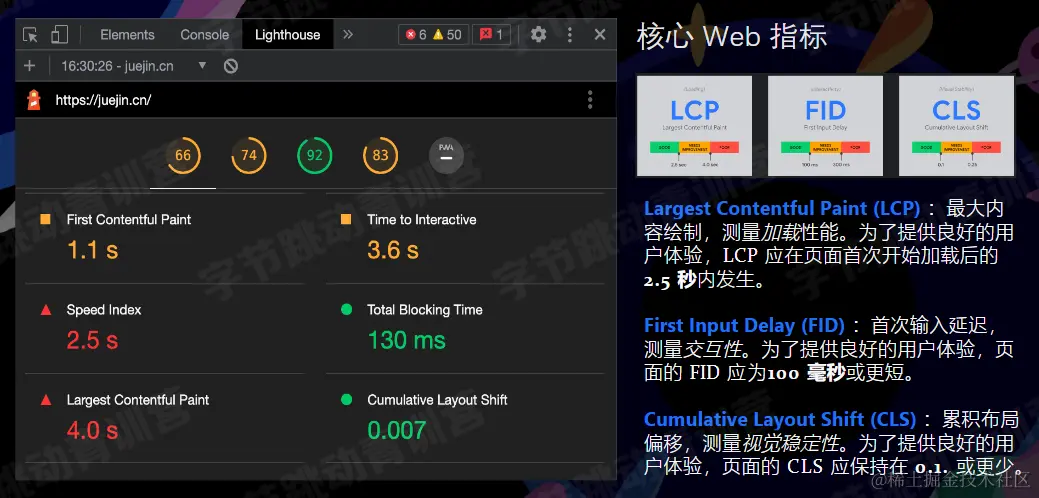The height and width of the screenshot is (498, 1039).
Task: Open the report selector 16:30:26 - juejin.cn
Action: (134, 66)
